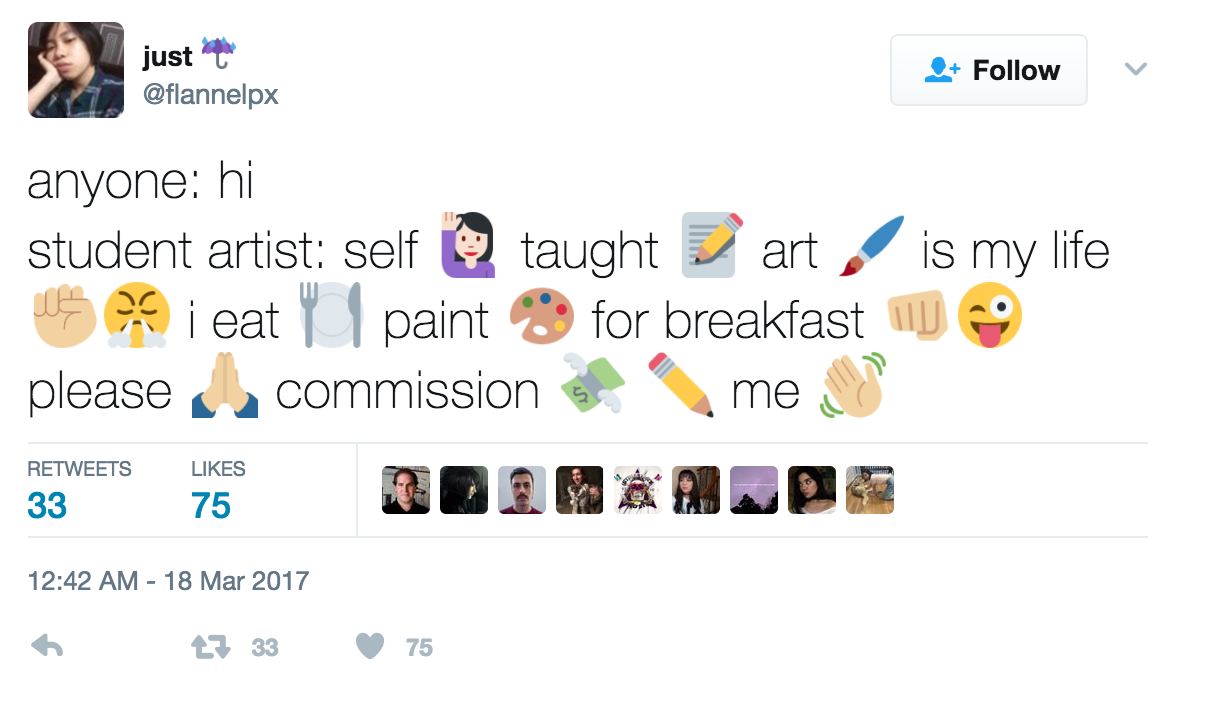Click the display name 'just'
Image resolution: width=1214 pixels, height=714 pixels.
point(167,57)
